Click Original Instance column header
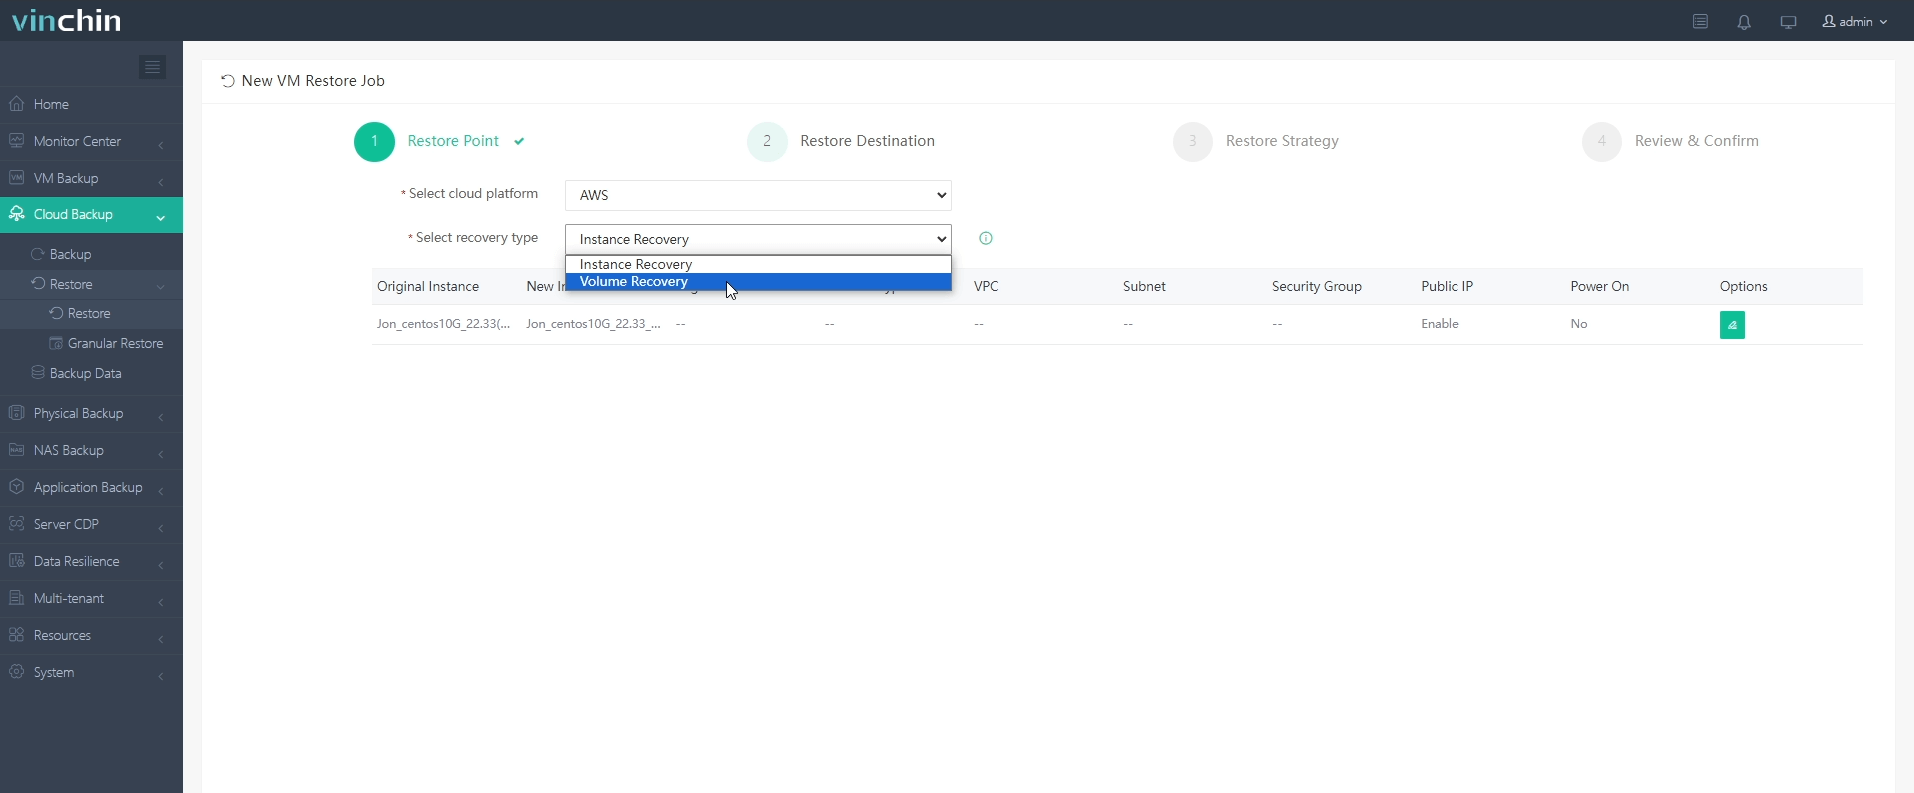Image resolution: width=1914 pixels, height=793 pixels. pos(428,287)
